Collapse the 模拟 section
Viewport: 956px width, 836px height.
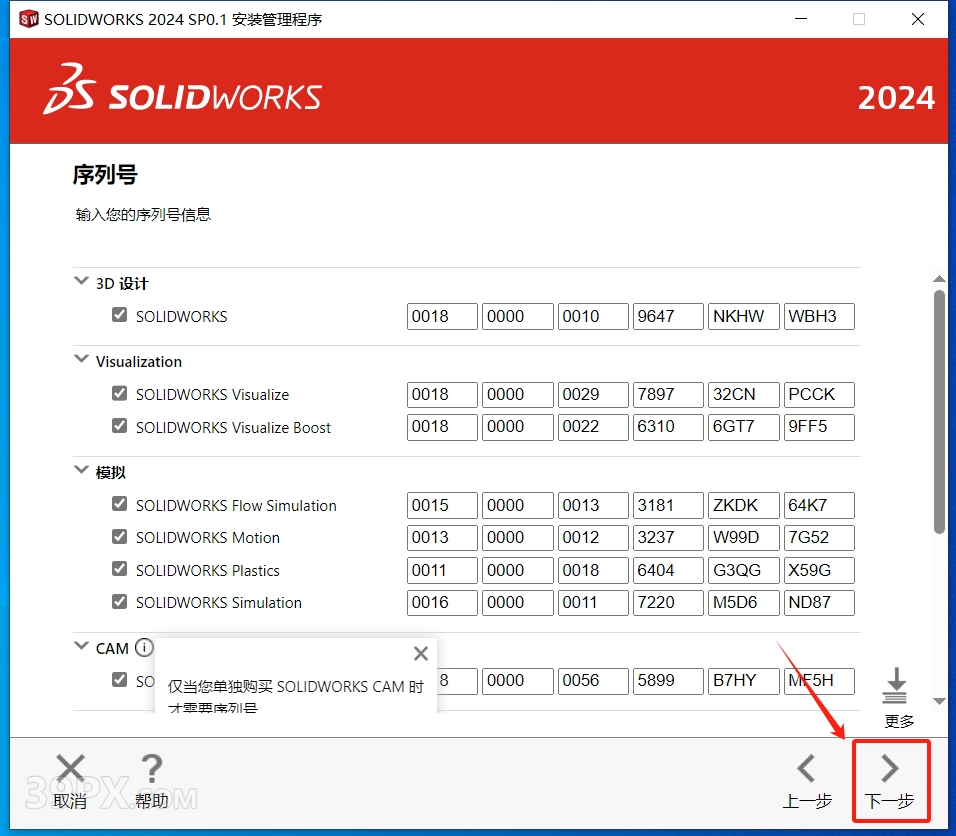82,471
